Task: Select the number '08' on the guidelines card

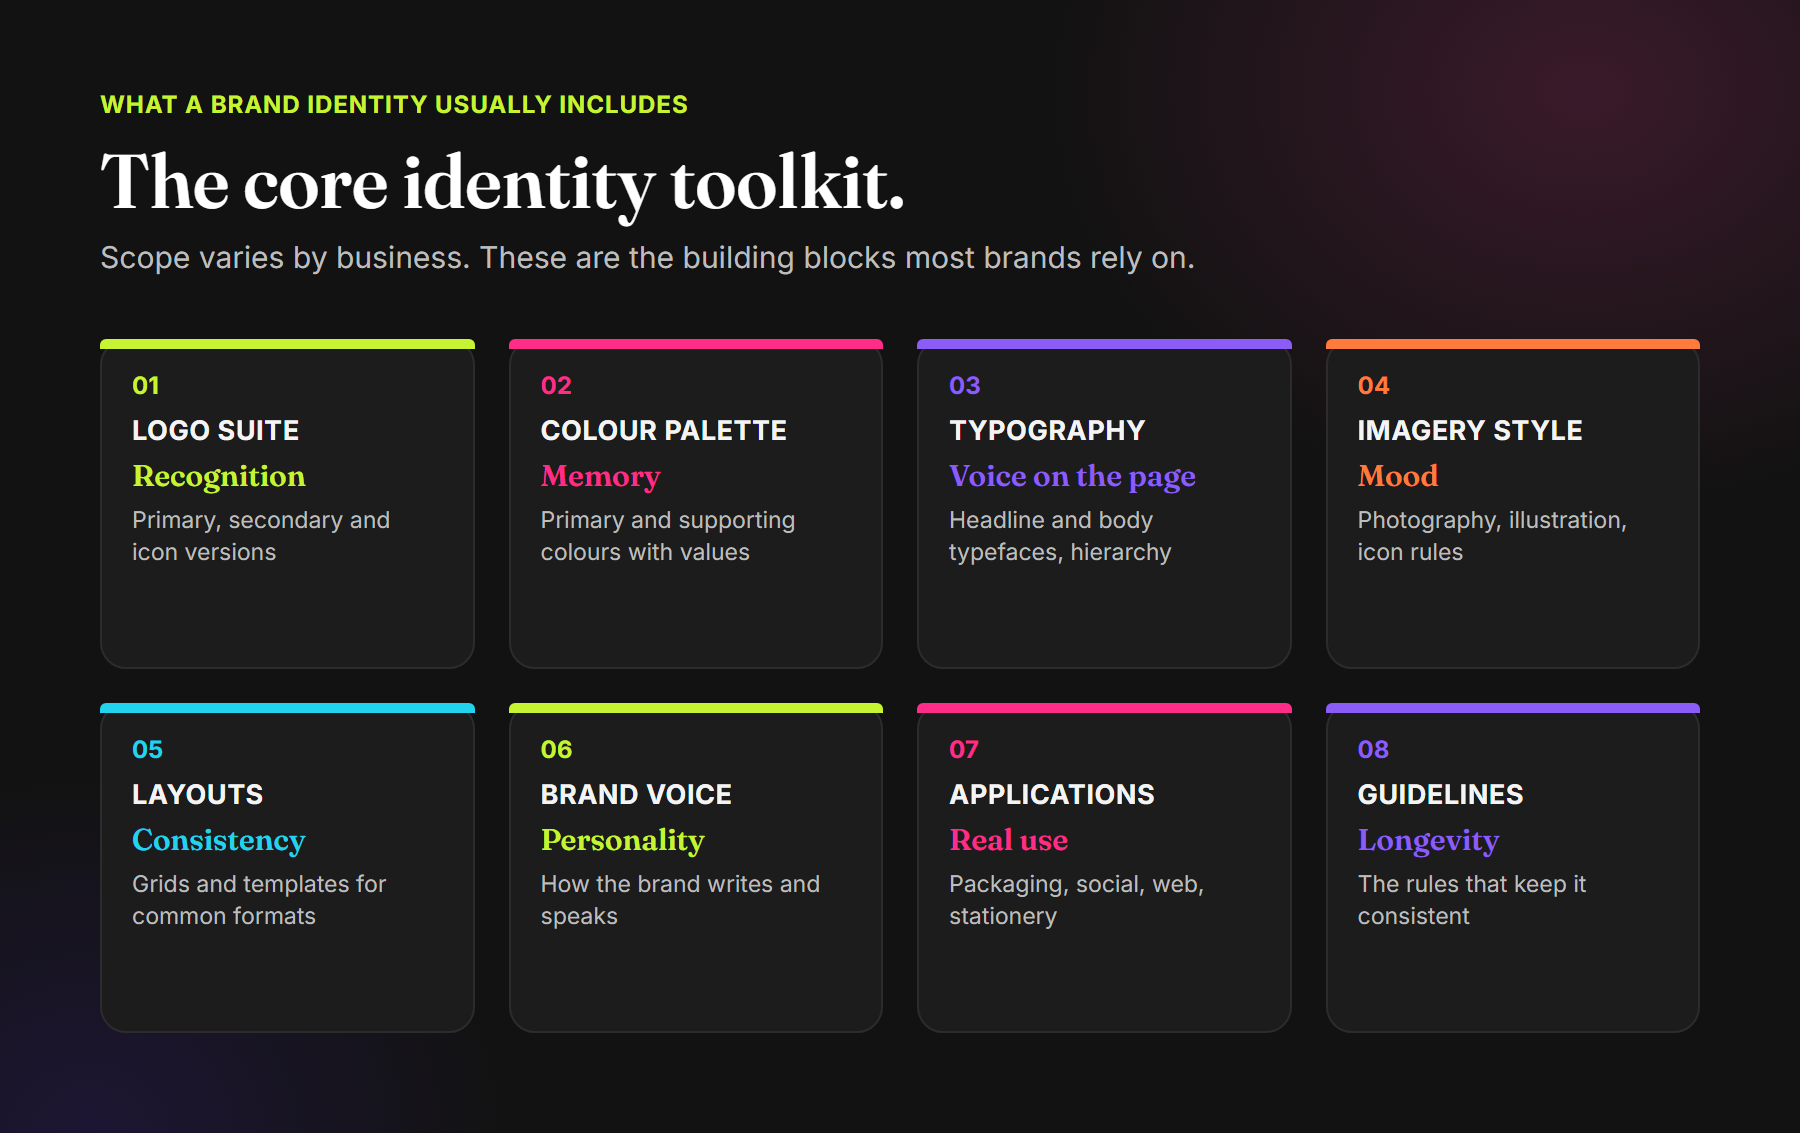Action: (x=1374, y=750)
